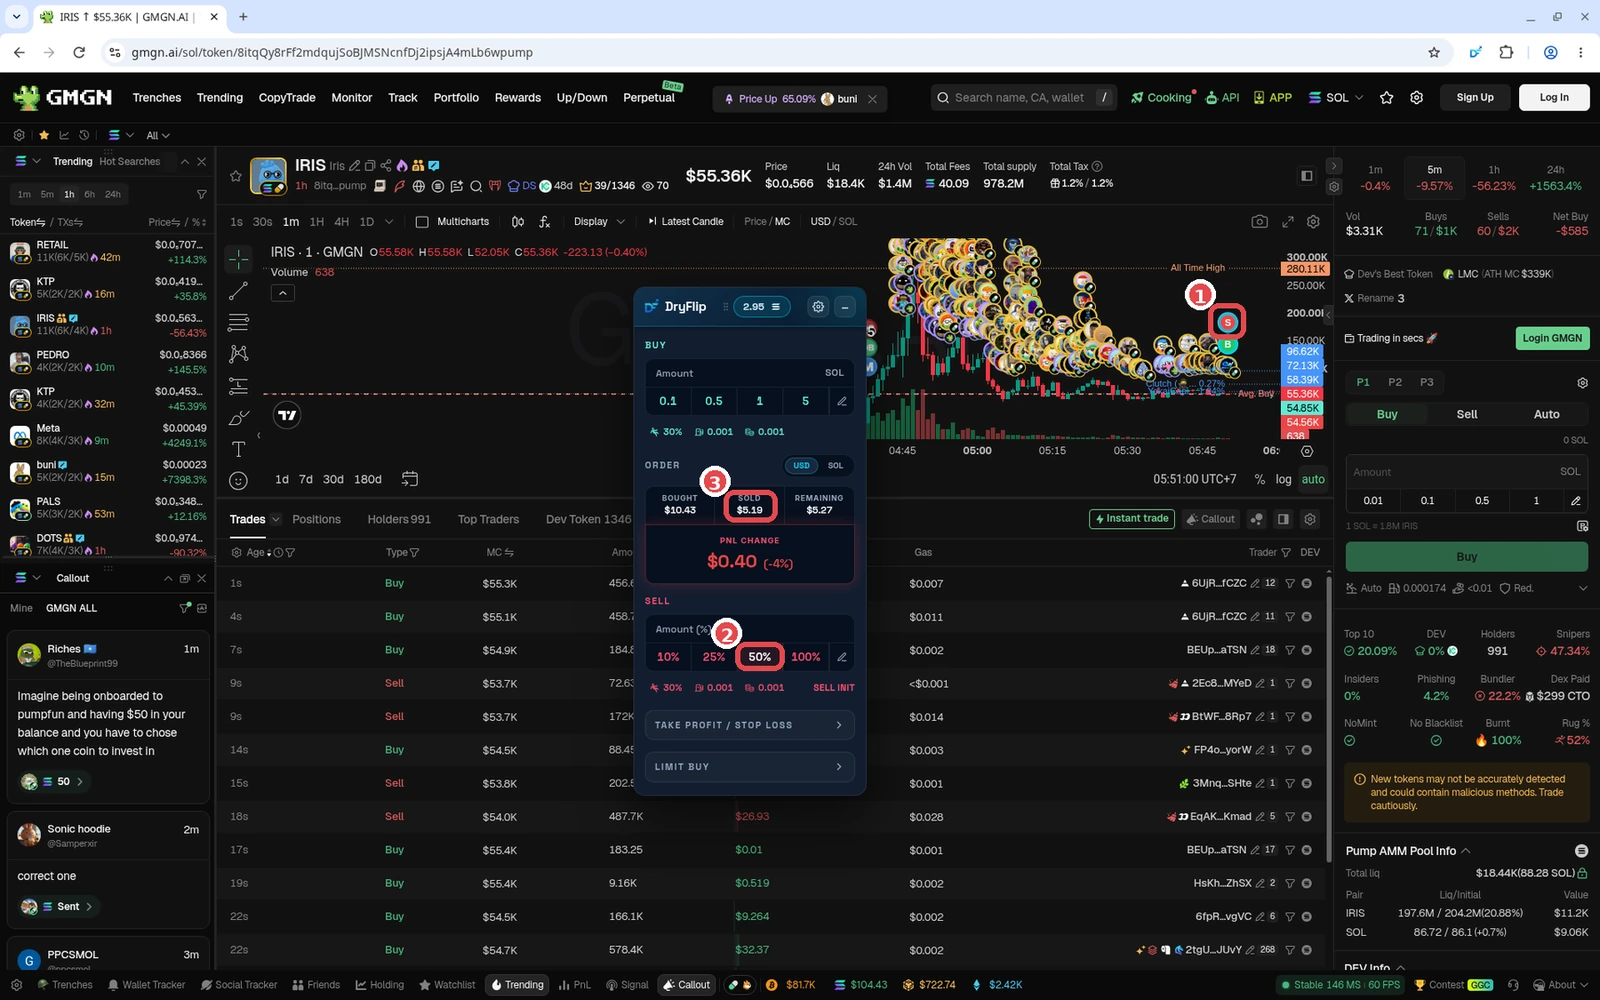The width and height of the screenshot is (1600, 1000).
Task: Open the Top Traders tab
Action: 488,519
